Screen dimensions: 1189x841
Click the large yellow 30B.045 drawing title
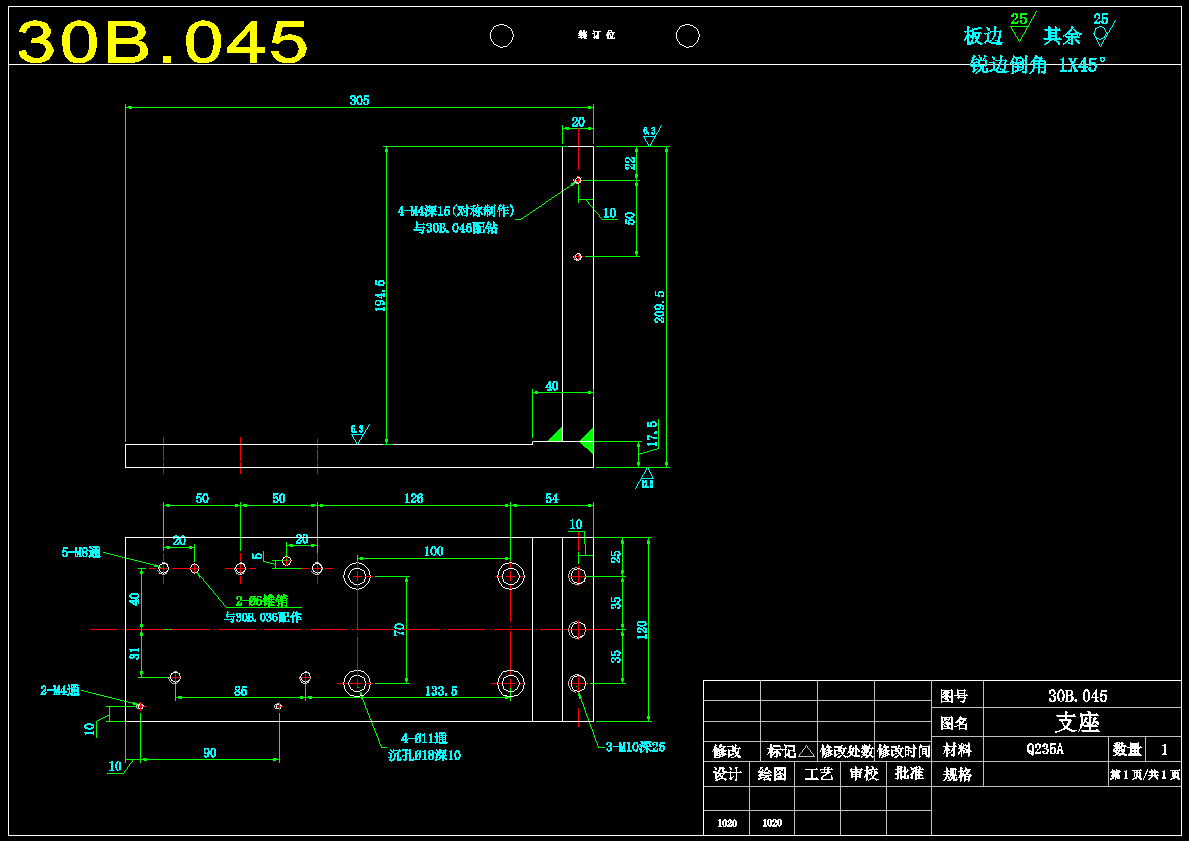click(163, 42)
